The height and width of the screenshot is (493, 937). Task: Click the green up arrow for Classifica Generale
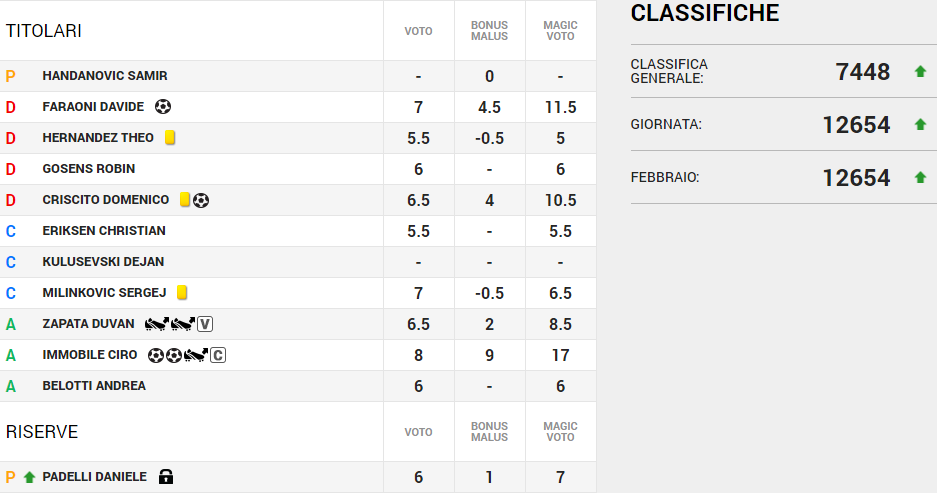[x=920, y=72]
